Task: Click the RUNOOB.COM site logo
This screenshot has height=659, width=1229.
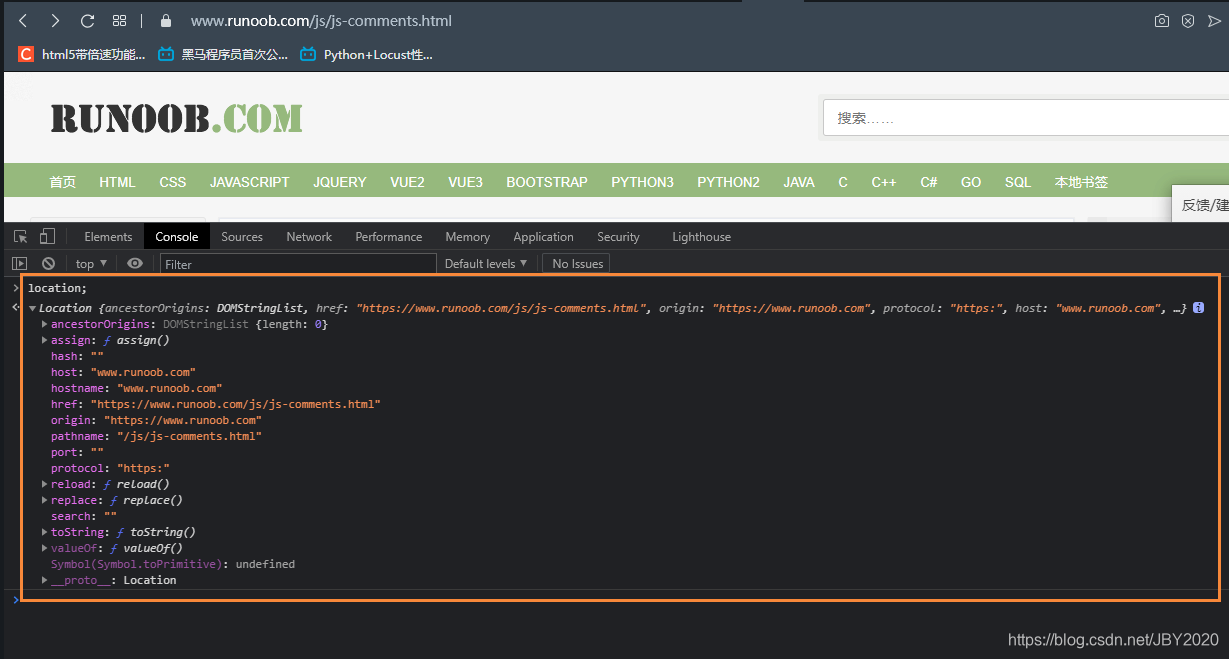Action: (176, 119)
